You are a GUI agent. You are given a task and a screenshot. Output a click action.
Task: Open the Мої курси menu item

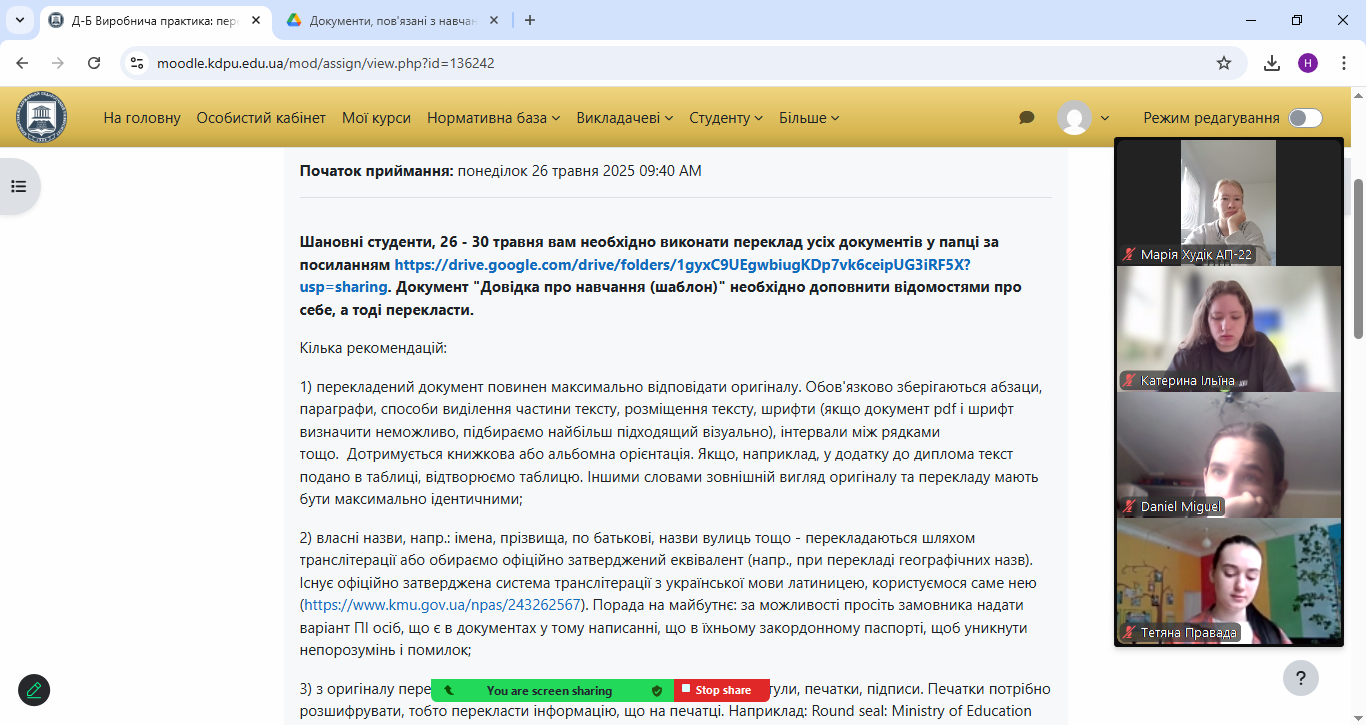pyautogui.click(x=376, y=118)
